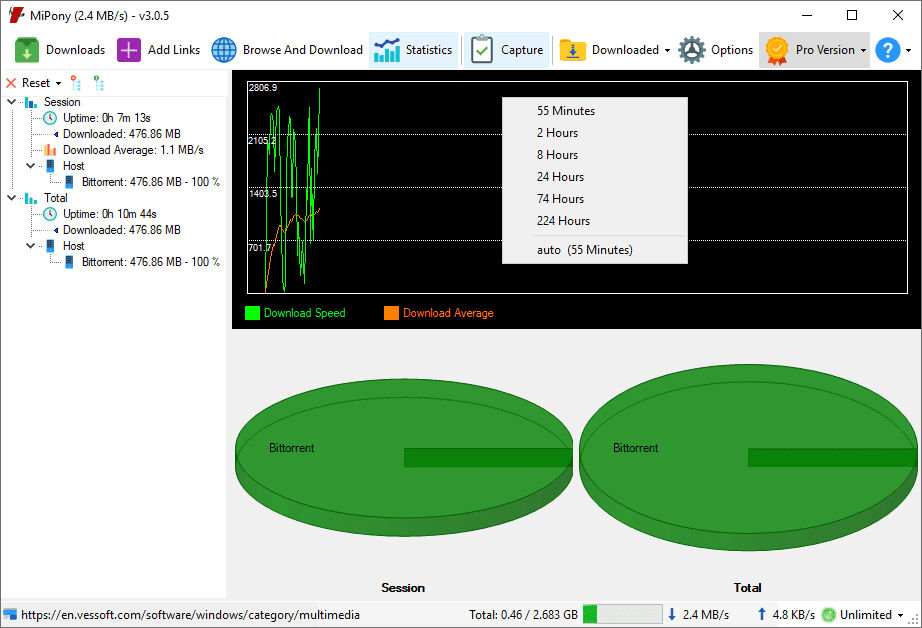This screenshot has height=628, width=922.
Task: Click the Total statistics node icon
Action: (31, 198)
